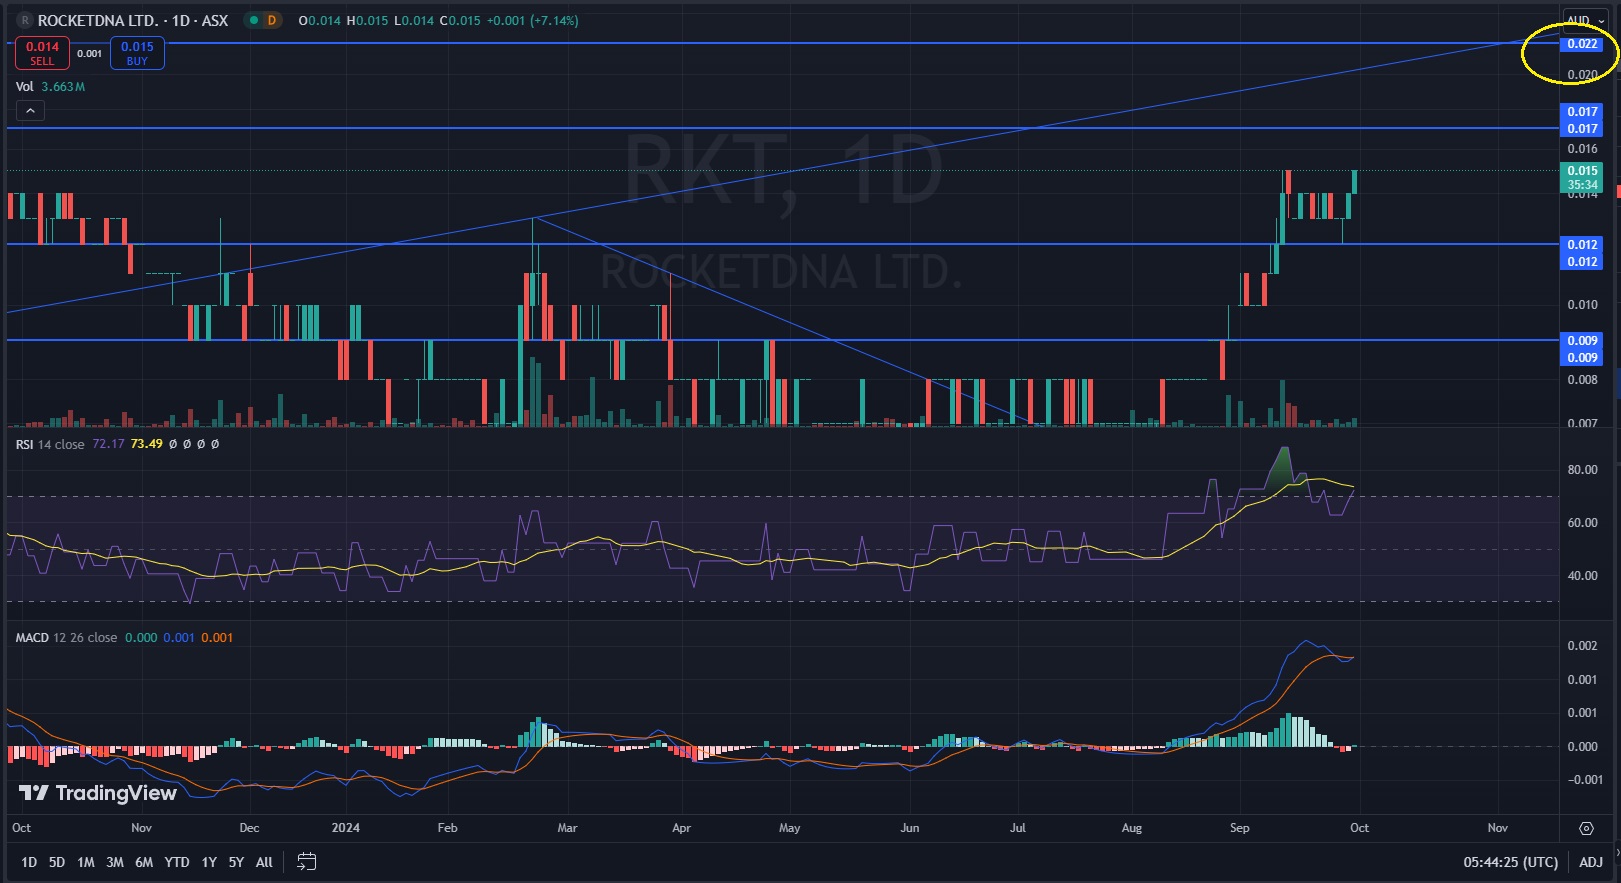Toggle the ADJ adjusted data option
Viewport: 1621px width, 883px height.
point(1591,862)
